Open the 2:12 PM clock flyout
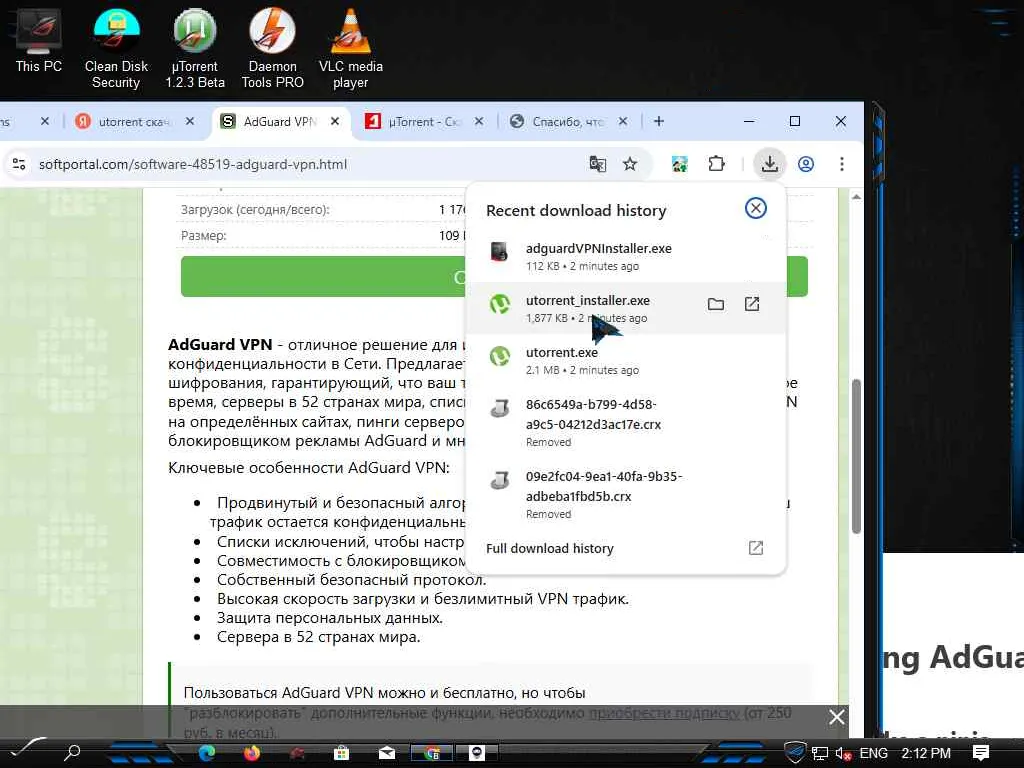Screen dimensions: 1024x768 coord(926,754)
